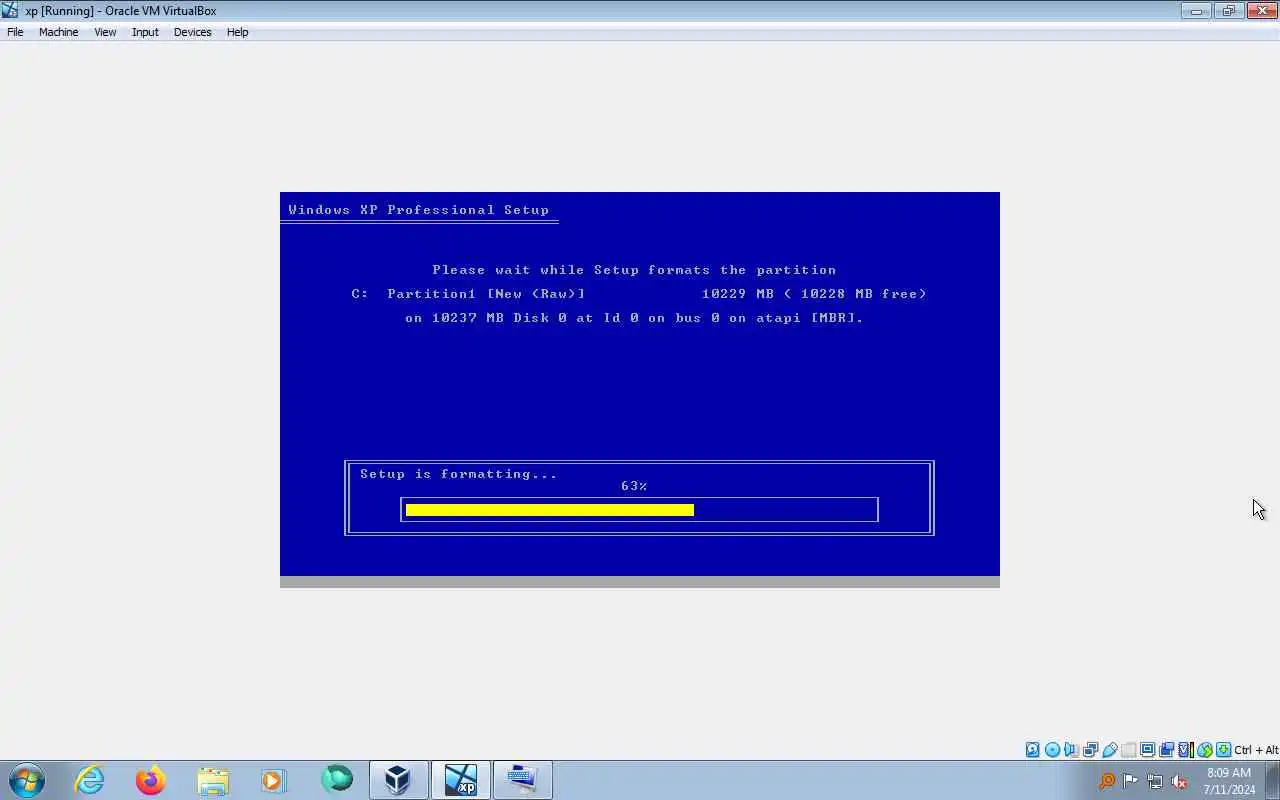The image size is (1280, 800).
Task: Click the recording status icon
Action: (1166, 750)
